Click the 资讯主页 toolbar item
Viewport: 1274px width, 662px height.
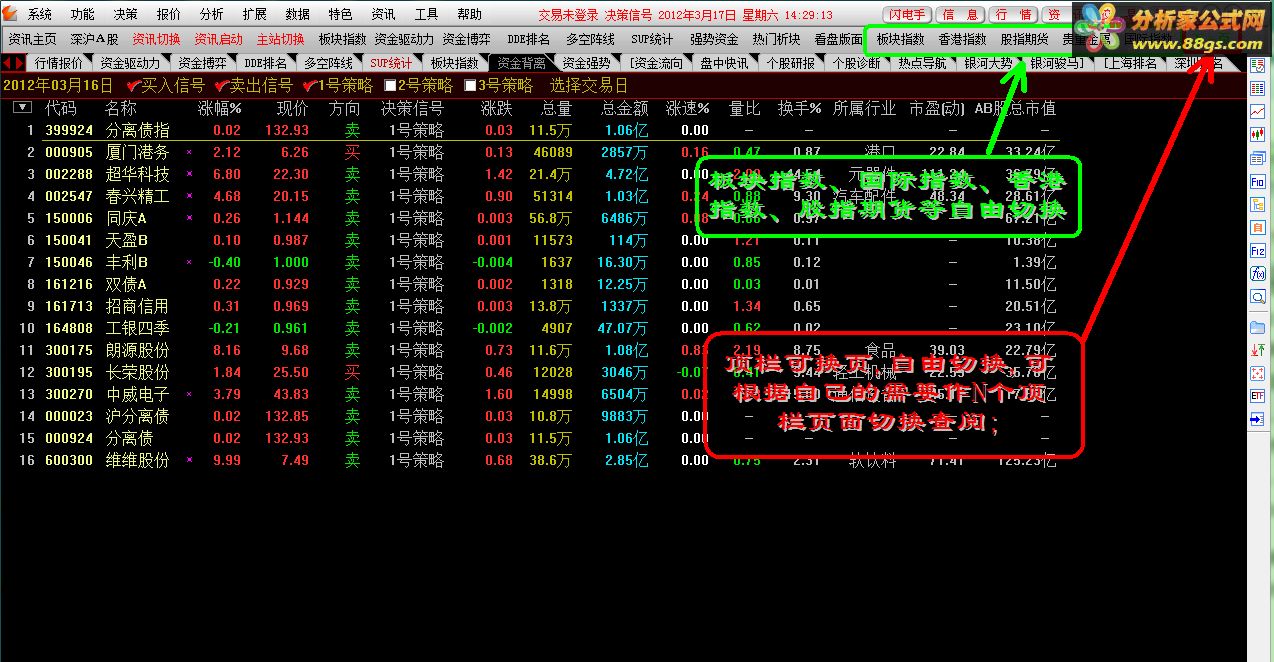click(x=33, y=39)
